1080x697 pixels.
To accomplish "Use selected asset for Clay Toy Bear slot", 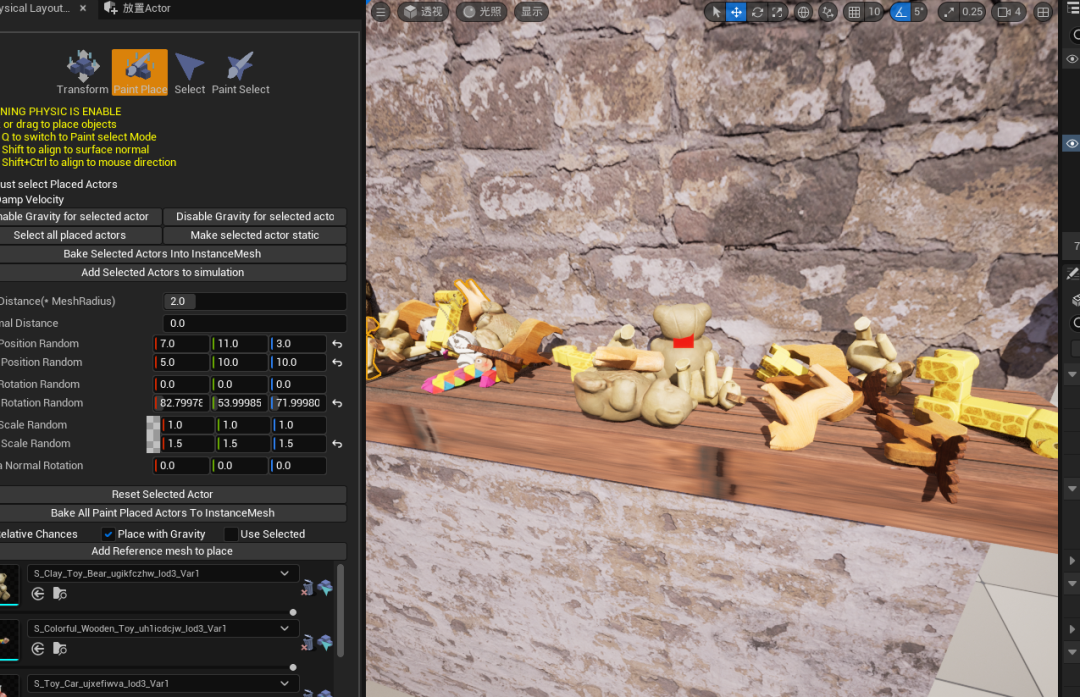I will (38, 593).
